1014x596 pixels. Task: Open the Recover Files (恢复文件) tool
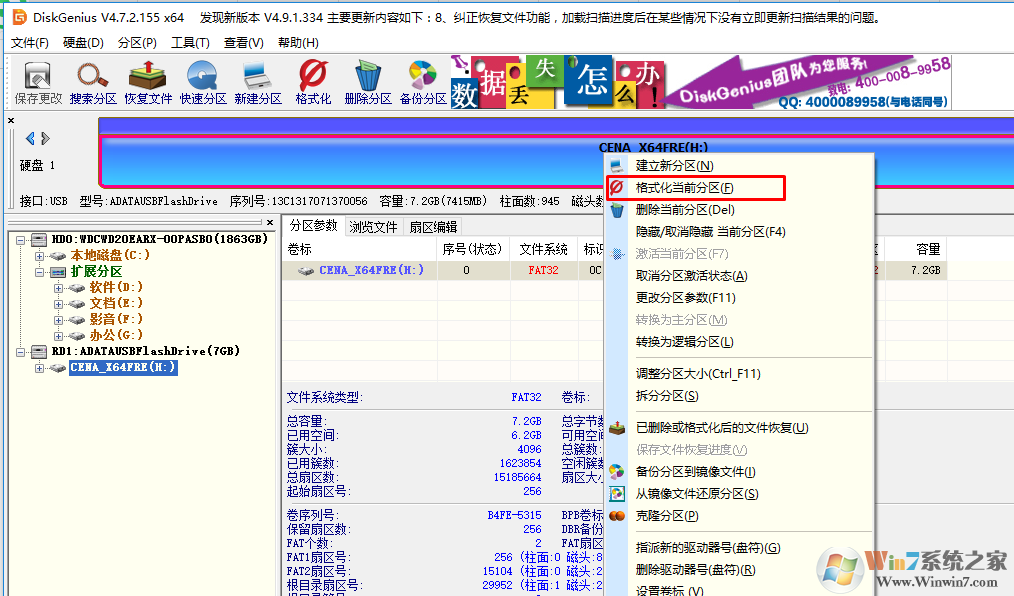point(148,81)
